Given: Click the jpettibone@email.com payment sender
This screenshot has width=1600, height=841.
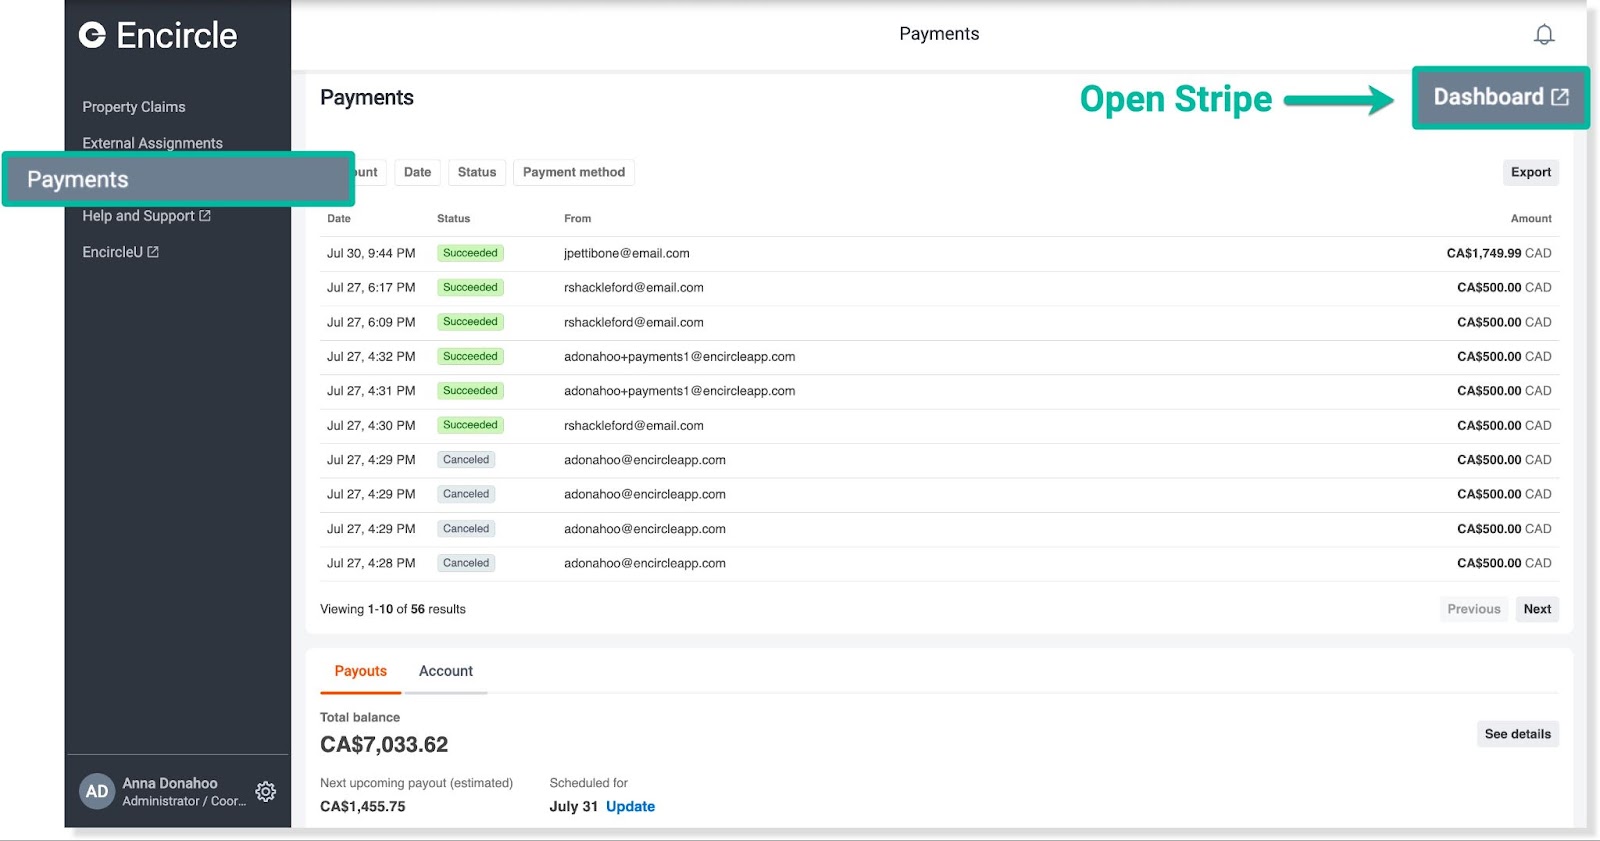Looking at the screenshot, I should click(x=627, y=253).
